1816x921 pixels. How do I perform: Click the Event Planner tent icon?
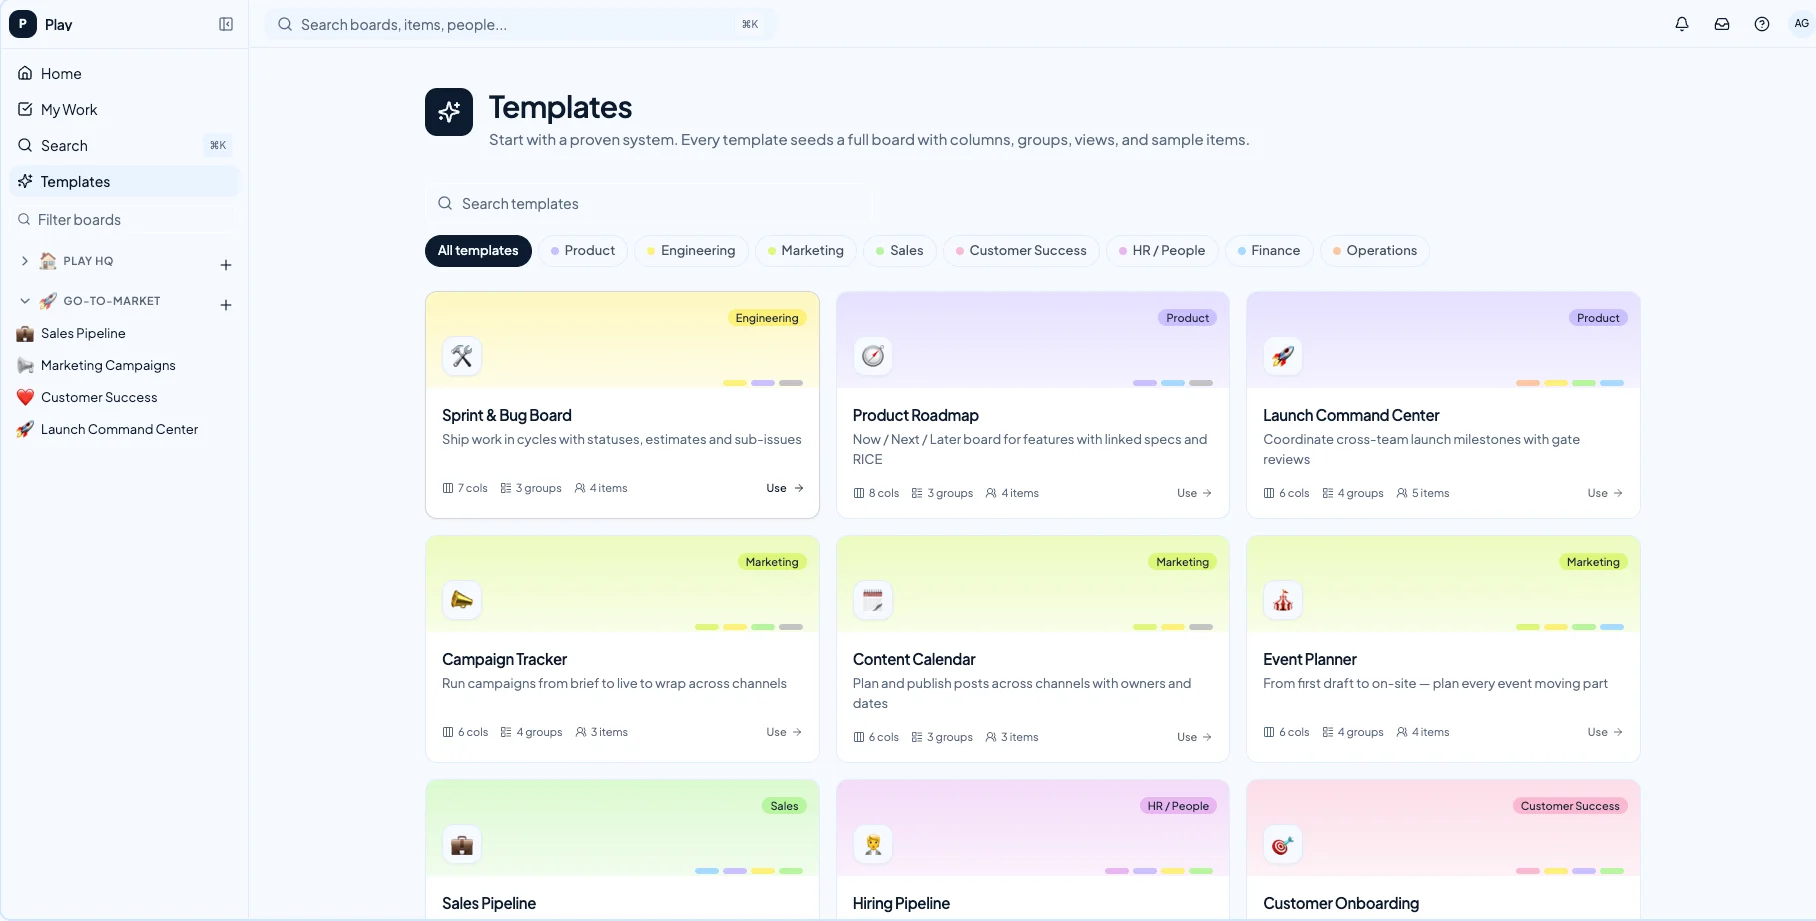pos(1283,600)
